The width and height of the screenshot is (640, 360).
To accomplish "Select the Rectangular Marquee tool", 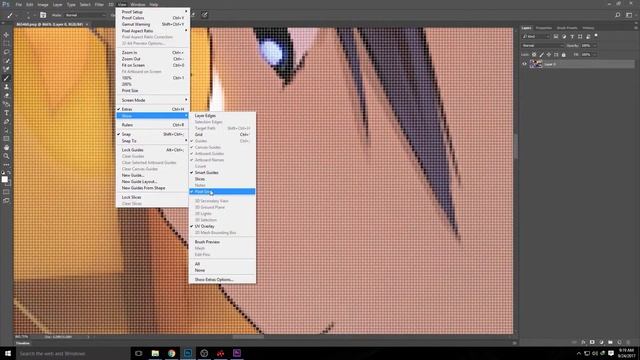I will coord(6,43).
